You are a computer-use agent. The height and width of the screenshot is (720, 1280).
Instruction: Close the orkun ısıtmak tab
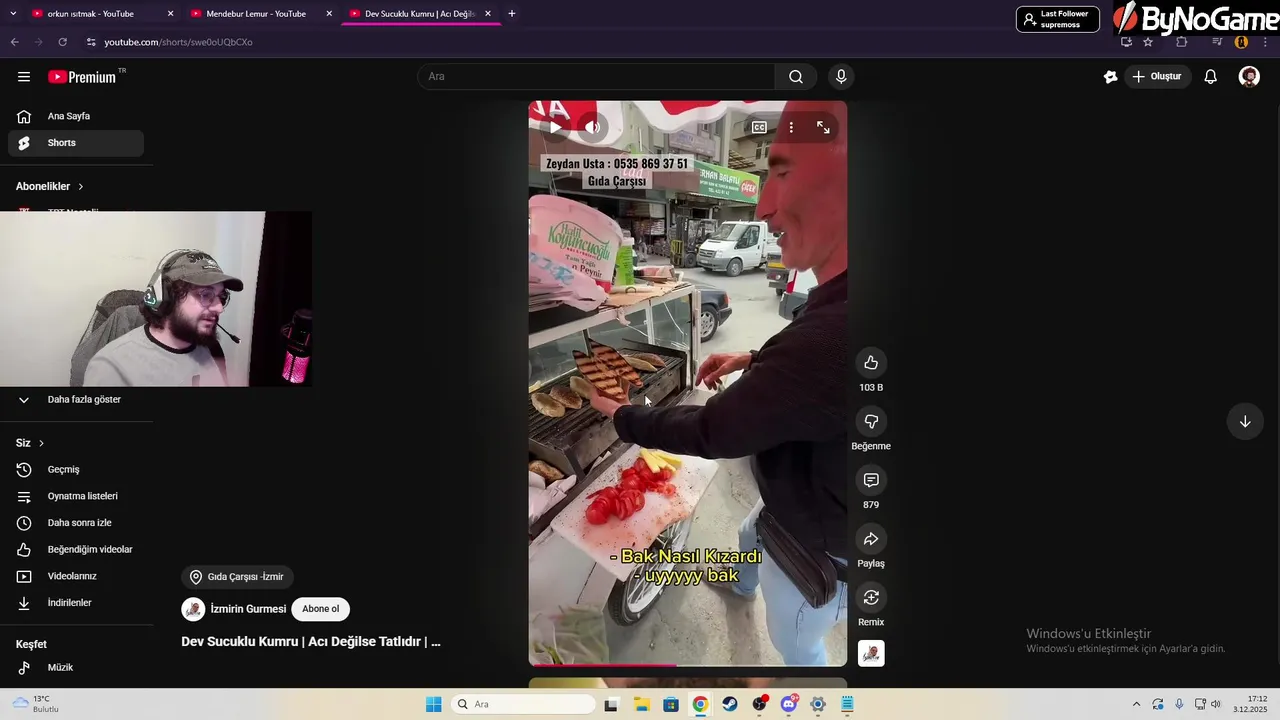tap(170, 14)
